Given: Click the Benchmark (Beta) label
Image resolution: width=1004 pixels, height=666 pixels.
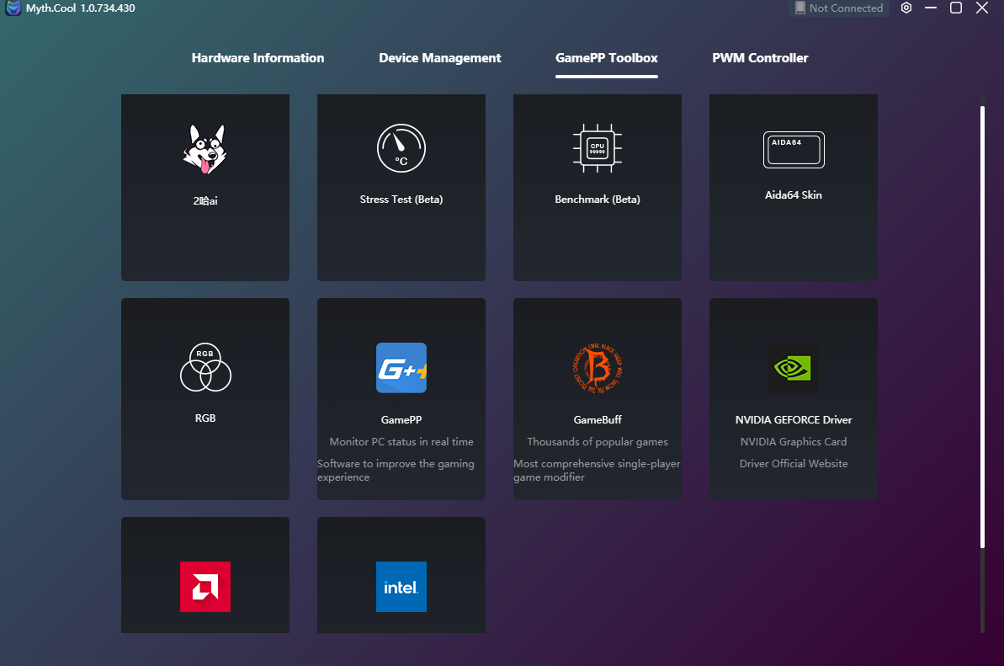Looking at the screenshot, I should (x=597, y=199).
